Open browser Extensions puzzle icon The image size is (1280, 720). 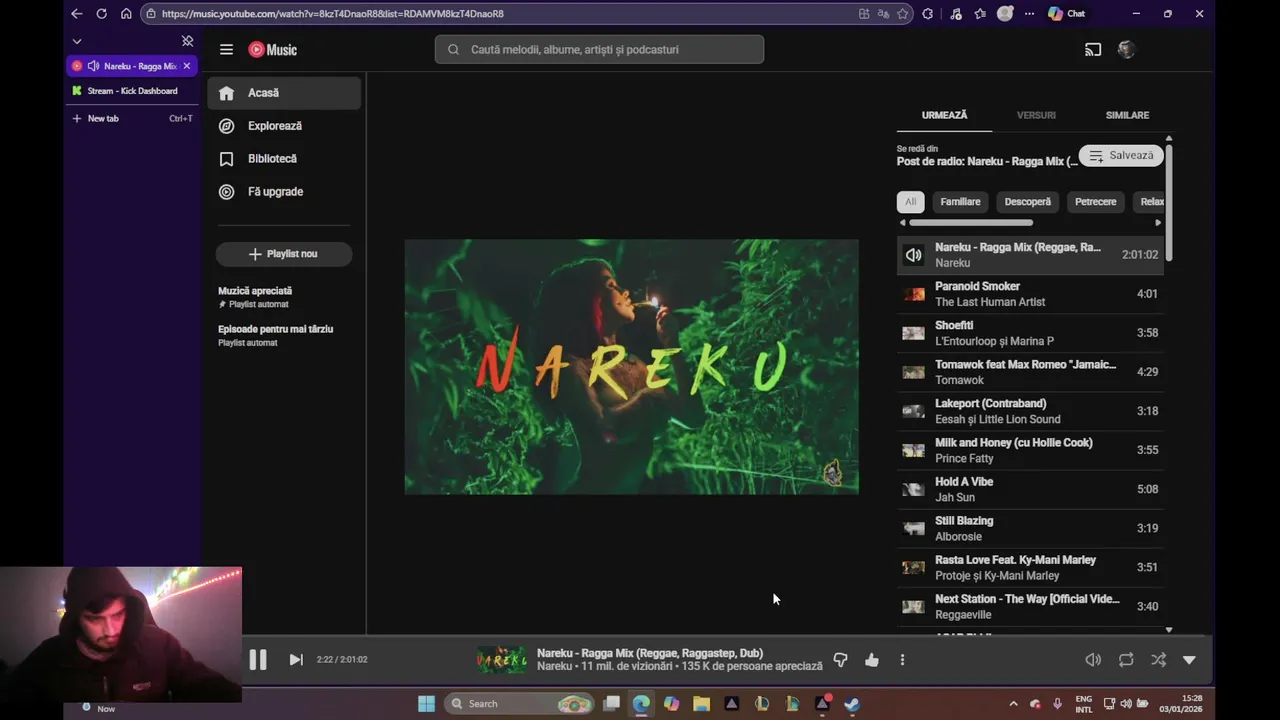pyautogui.click(x=928, y=14)
